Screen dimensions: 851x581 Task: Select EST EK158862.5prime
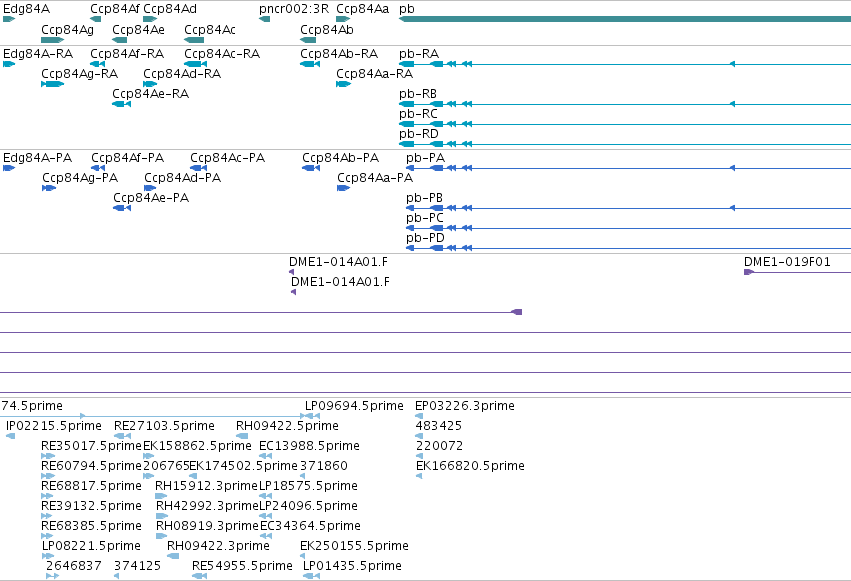coord(198,446)
